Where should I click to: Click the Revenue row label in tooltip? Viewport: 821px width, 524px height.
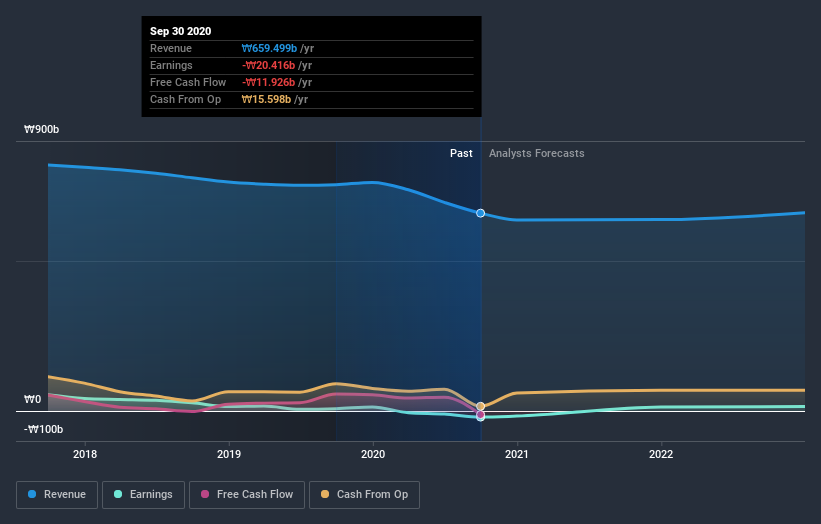(171, 48)
